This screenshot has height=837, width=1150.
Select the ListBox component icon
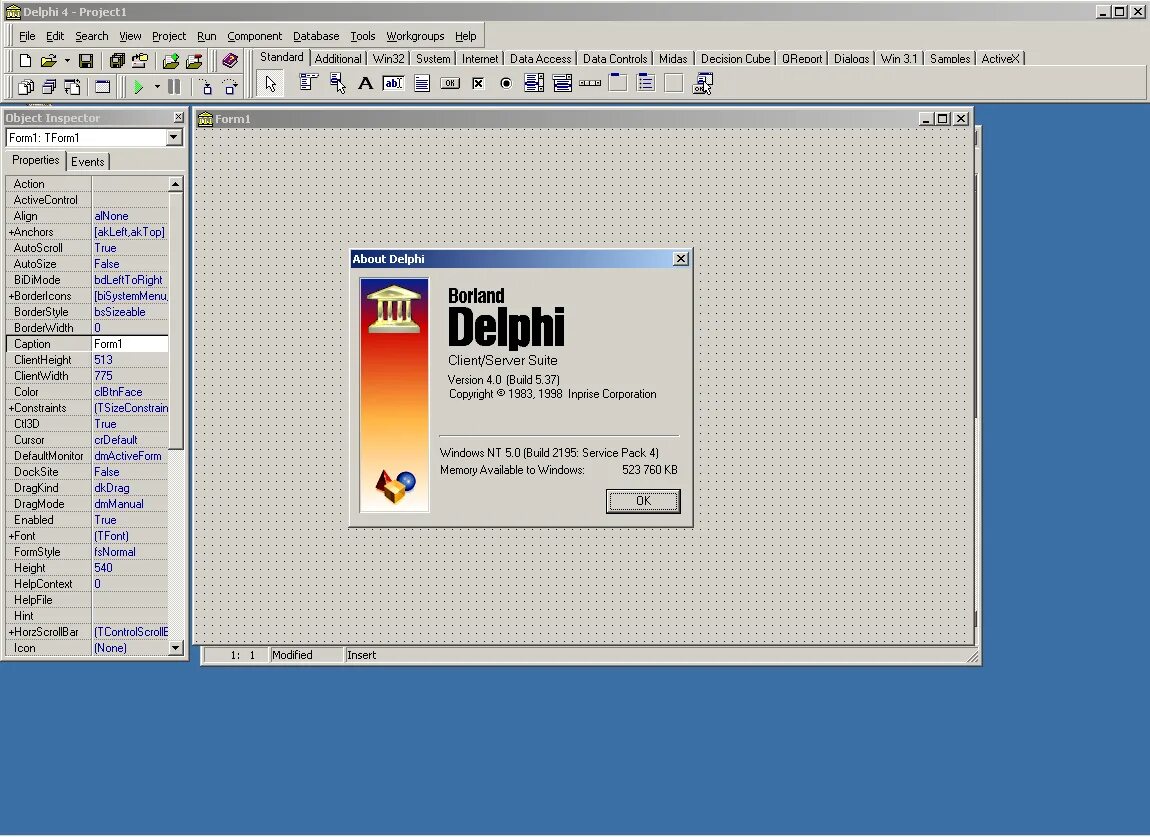tap(534, 83)
